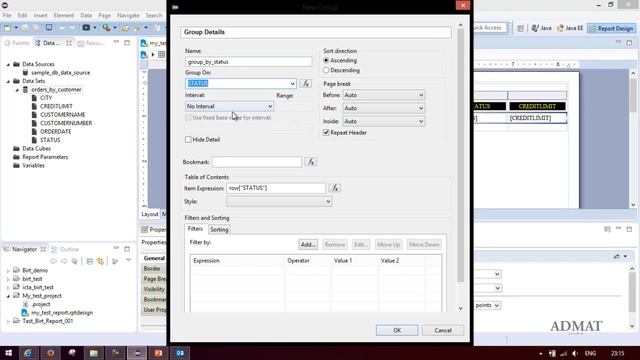Switch to Java EE perspective
The height and width of the screenshot is (360, 640).
point(570,28)
